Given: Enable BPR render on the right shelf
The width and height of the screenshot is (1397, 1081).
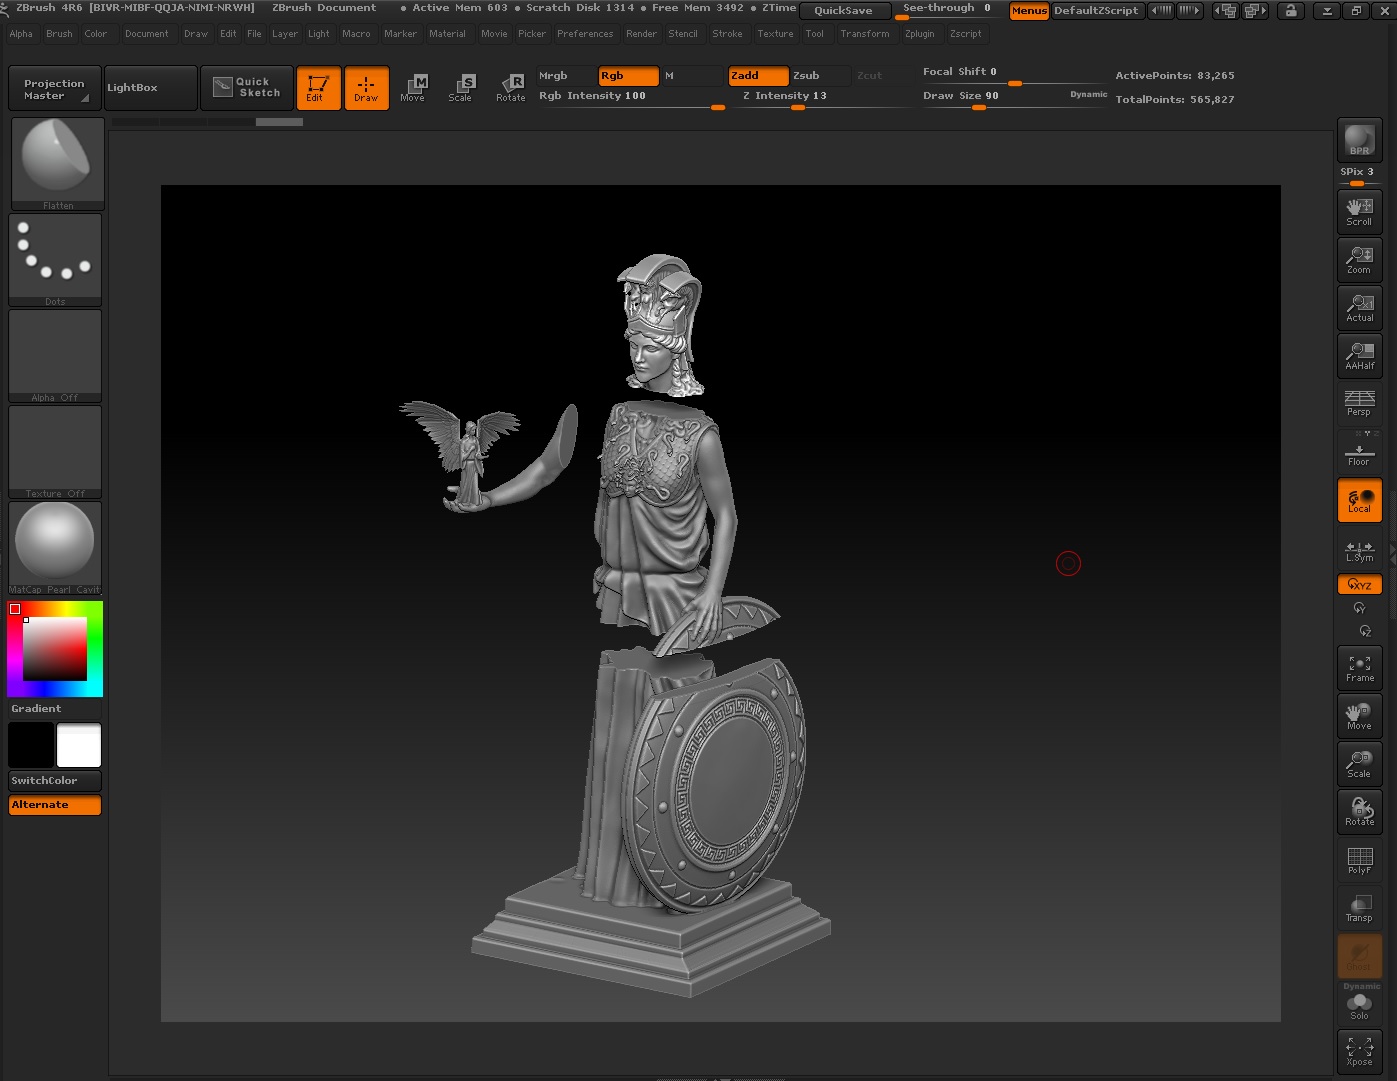Looking at the screenshot, I should [x=1359, y=140].
